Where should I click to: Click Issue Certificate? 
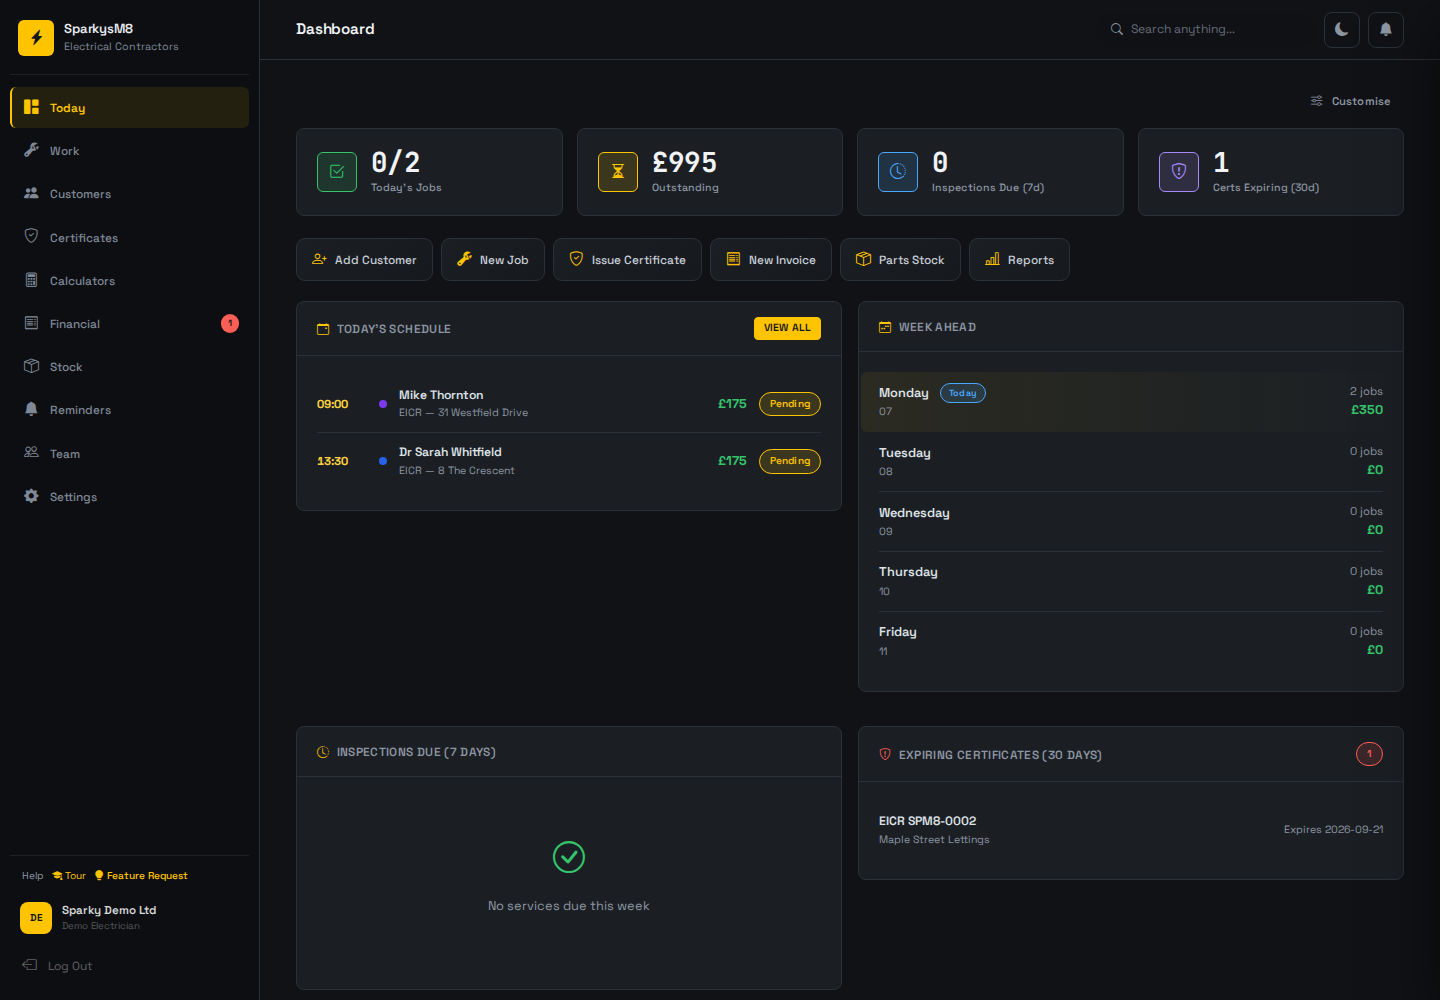[627, 260]
